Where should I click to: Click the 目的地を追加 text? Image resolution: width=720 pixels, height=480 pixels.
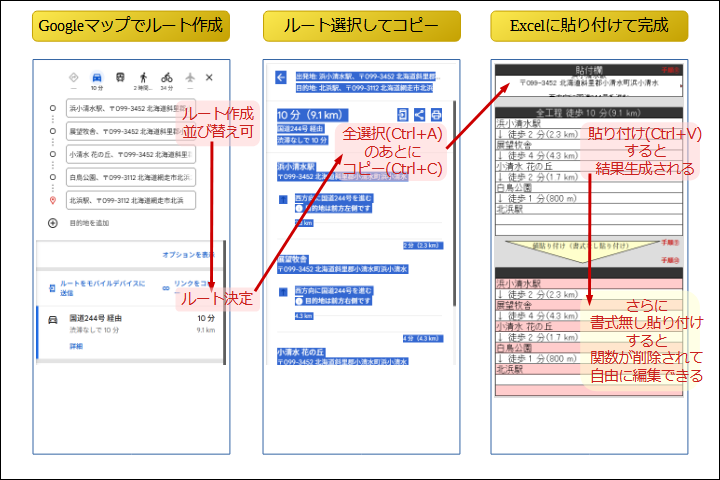[89, 223]
